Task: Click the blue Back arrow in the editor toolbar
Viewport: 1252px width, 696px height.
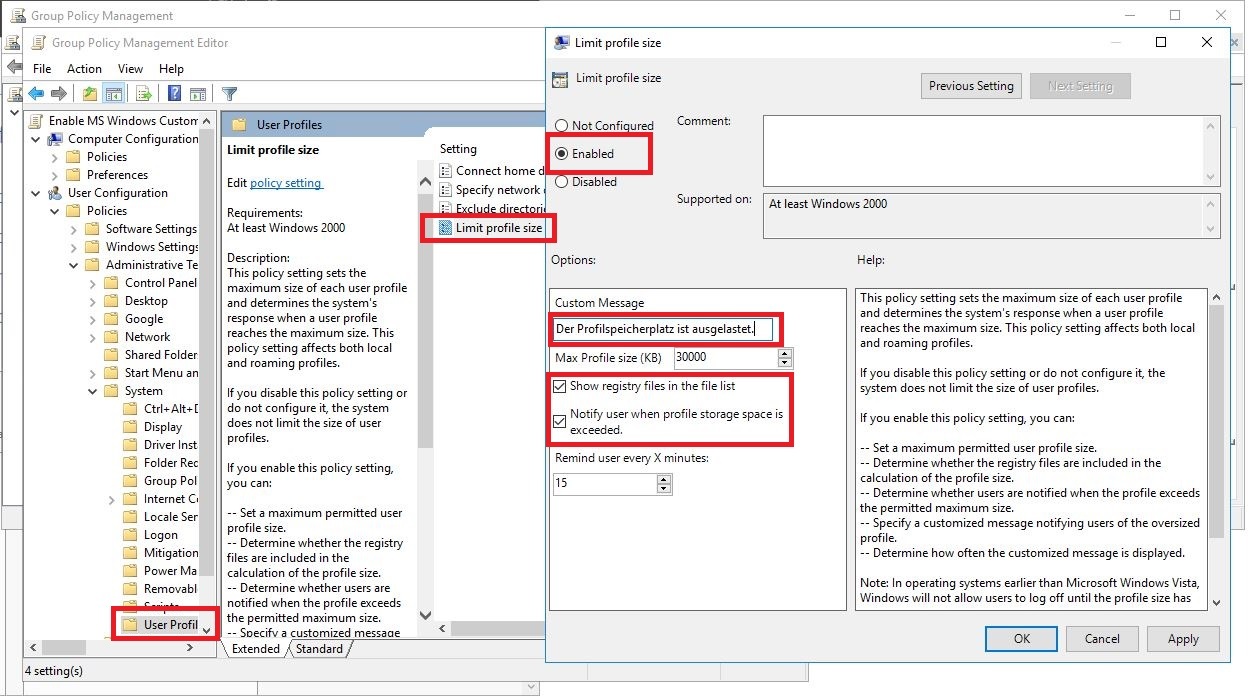Action: pyautogui.click(x=36, y=93)
